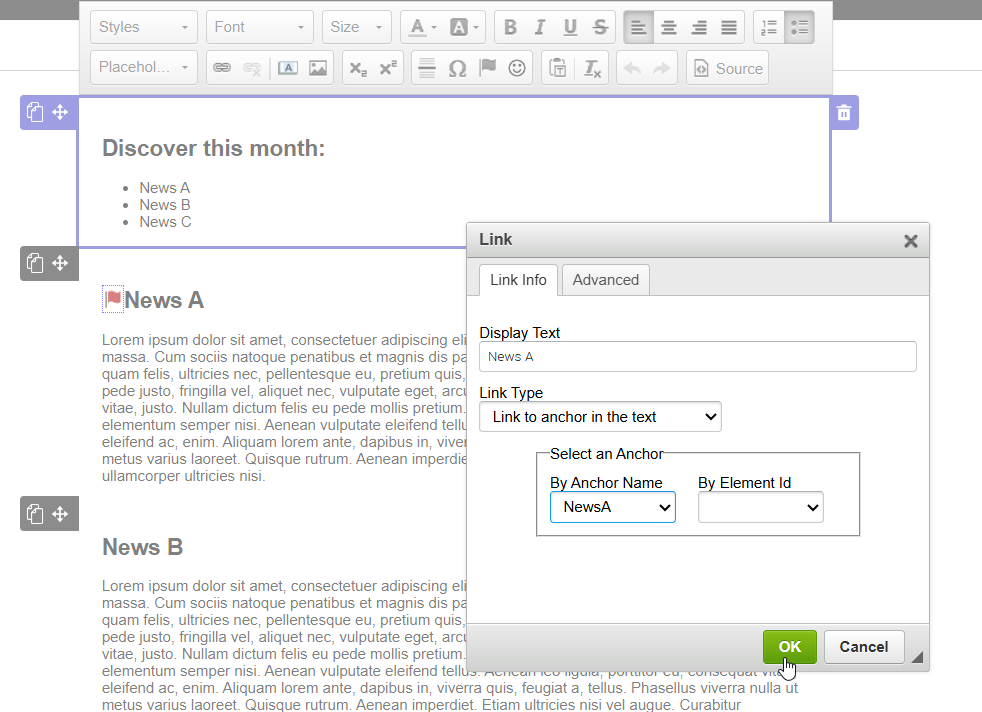The image size is (982, 712).
Task: Toggle bold formatting in toolbar
Action: [510, 27]
